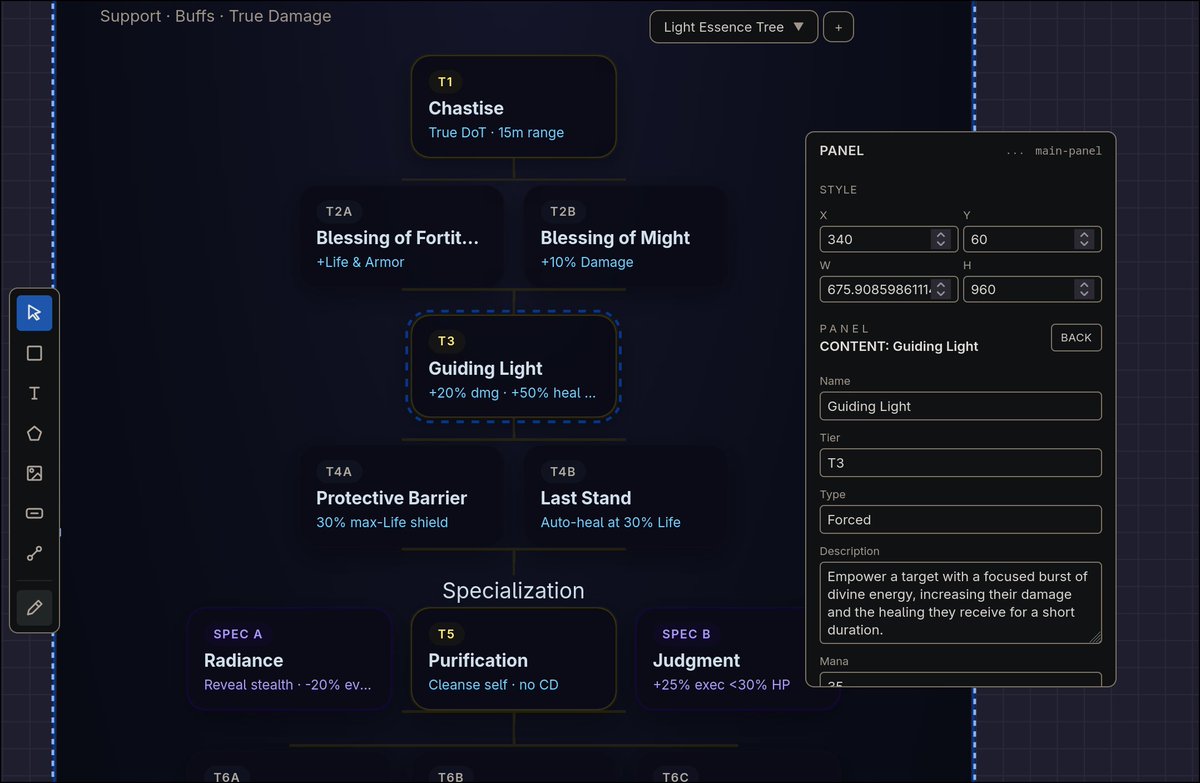Screen dimensions: 1200x783
Task: Click the Y position field
Action: (x=1032, y=239)
